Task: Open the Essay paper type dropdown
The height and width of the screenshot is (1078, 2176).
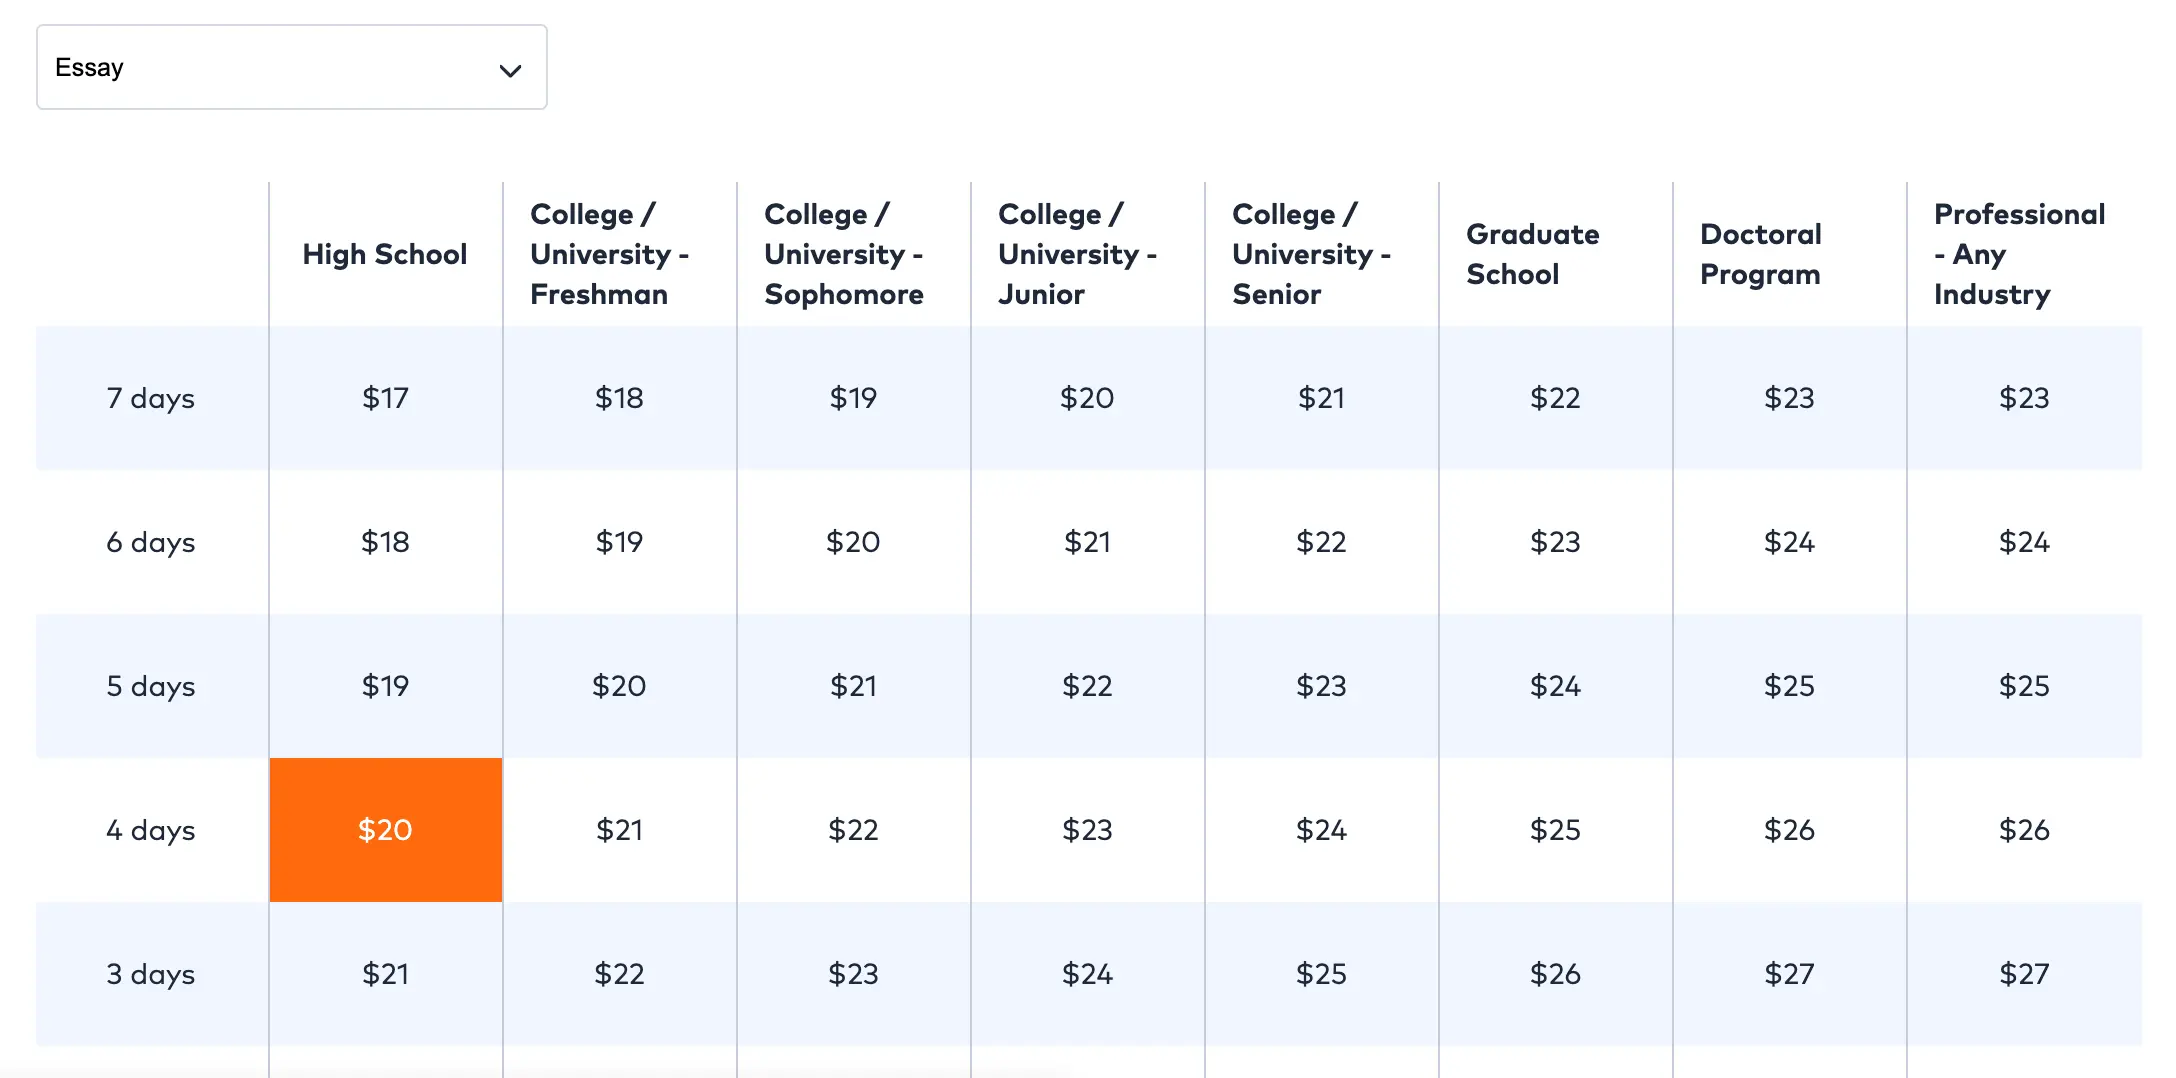Action: click(x=290, y=67)
